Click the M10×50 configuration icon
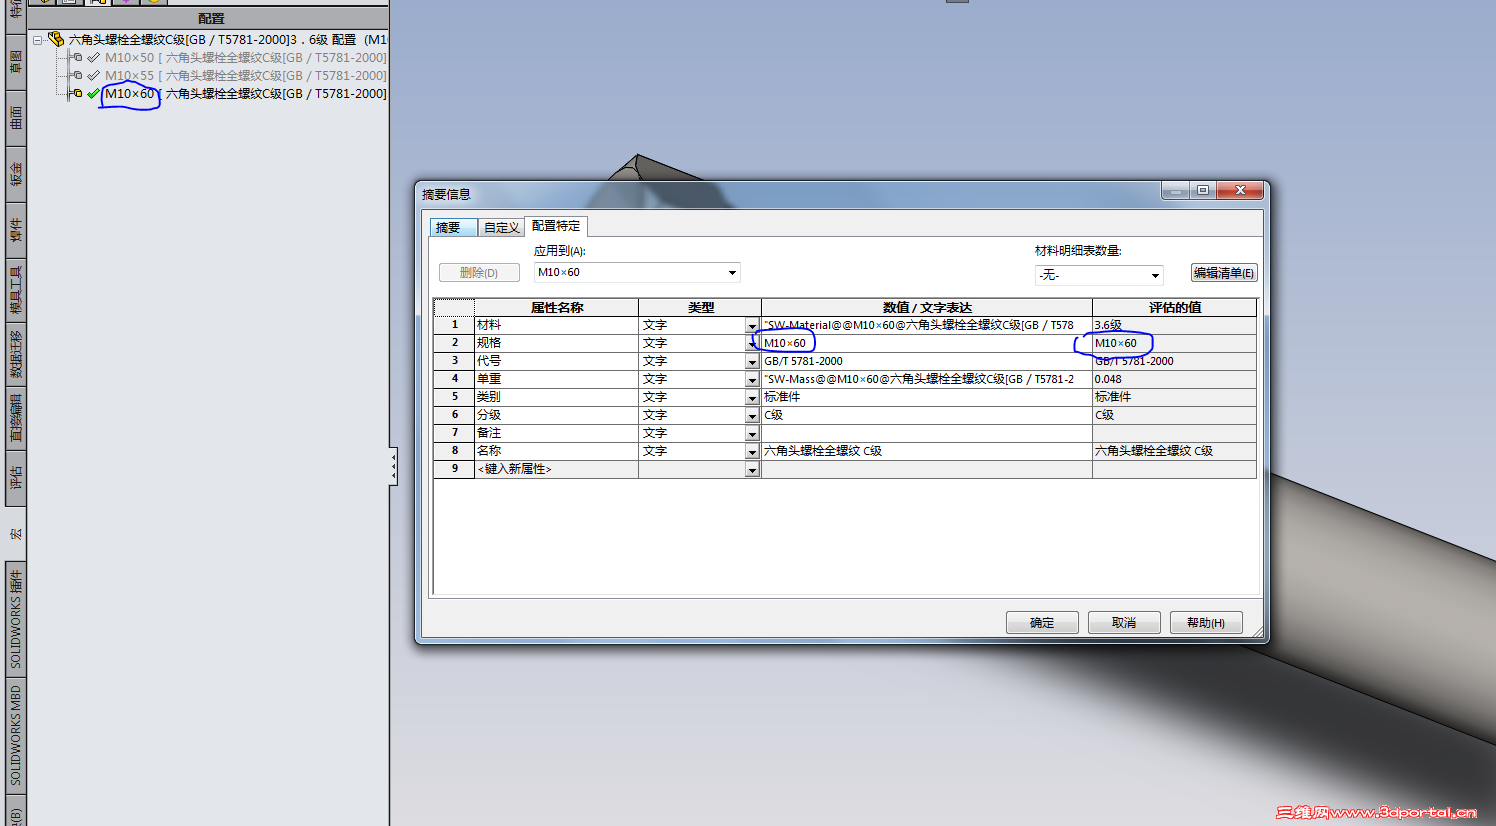The width and height of the screenshot is (1496, 826). [x=76, y=58]
